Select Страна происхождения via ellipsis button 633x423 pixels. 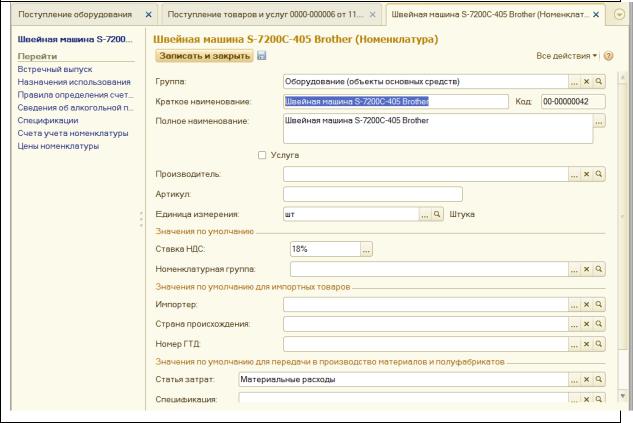pos(574,324)
